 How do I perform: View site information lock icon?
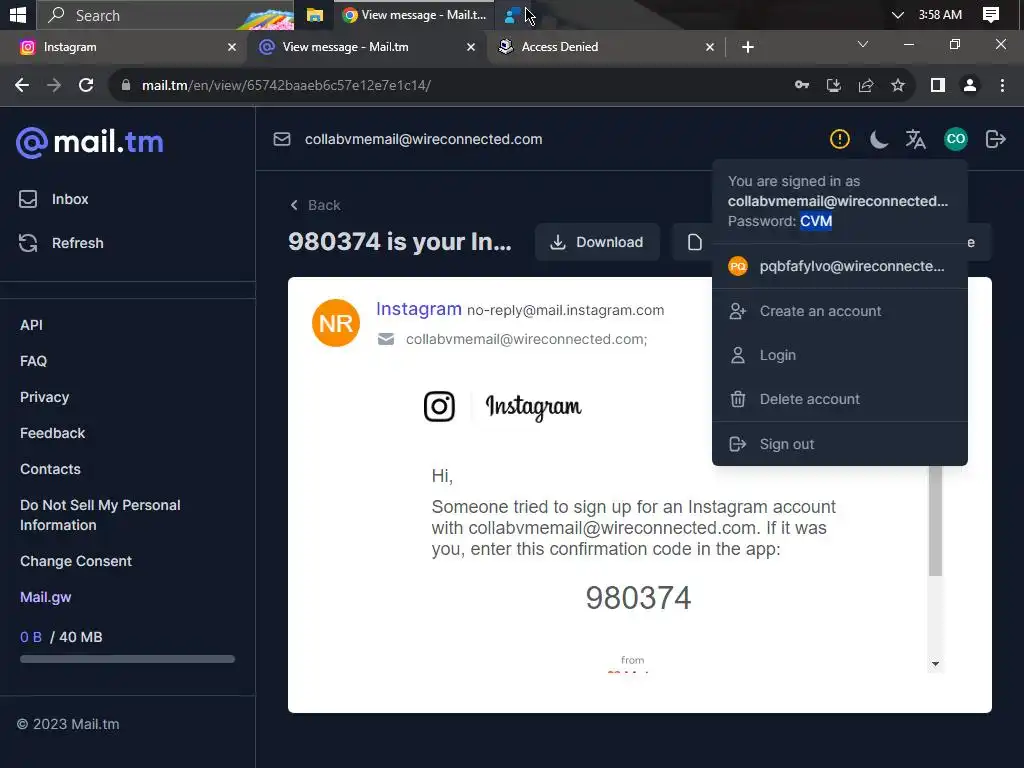tap(126, 85)
